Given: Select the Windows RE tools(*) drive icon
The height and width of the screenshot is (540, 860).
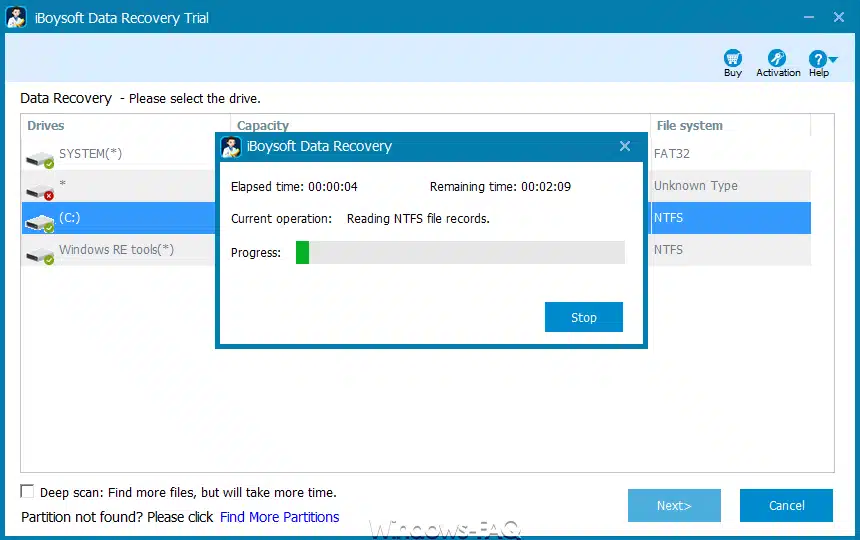Looking at the screenshot, I should [40, 255].
